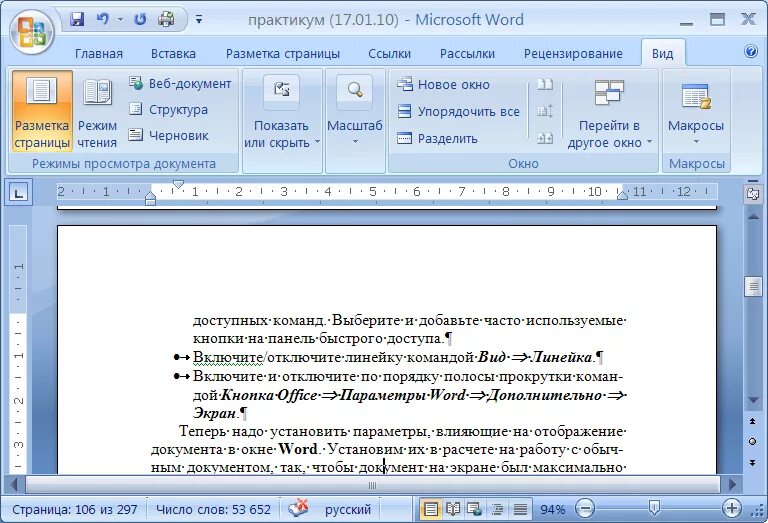Select full screen reading in status bar
The width and height of the screenshot is (768, 523).
pyautogui.click(x=453, y=510)
